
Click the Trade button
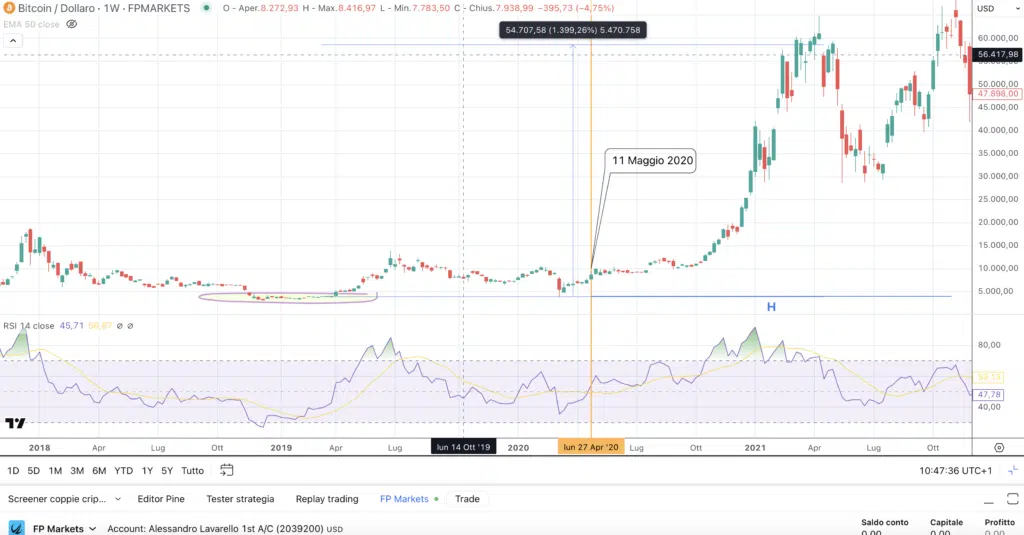(x=467, y=499)
